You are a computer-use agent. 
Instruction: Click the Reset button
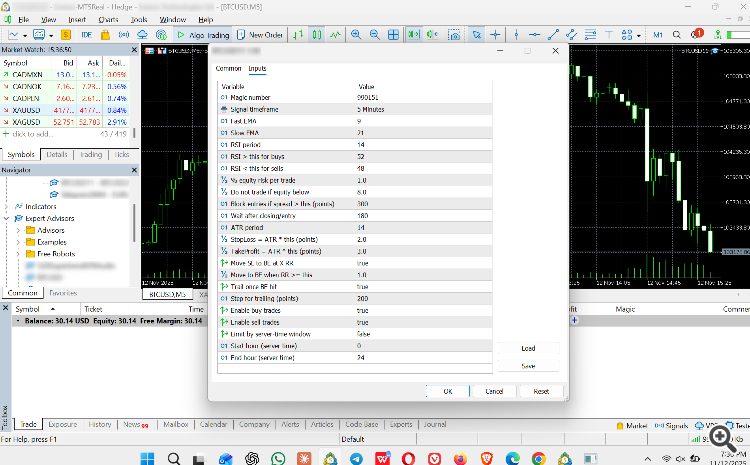tap(541, 391)
